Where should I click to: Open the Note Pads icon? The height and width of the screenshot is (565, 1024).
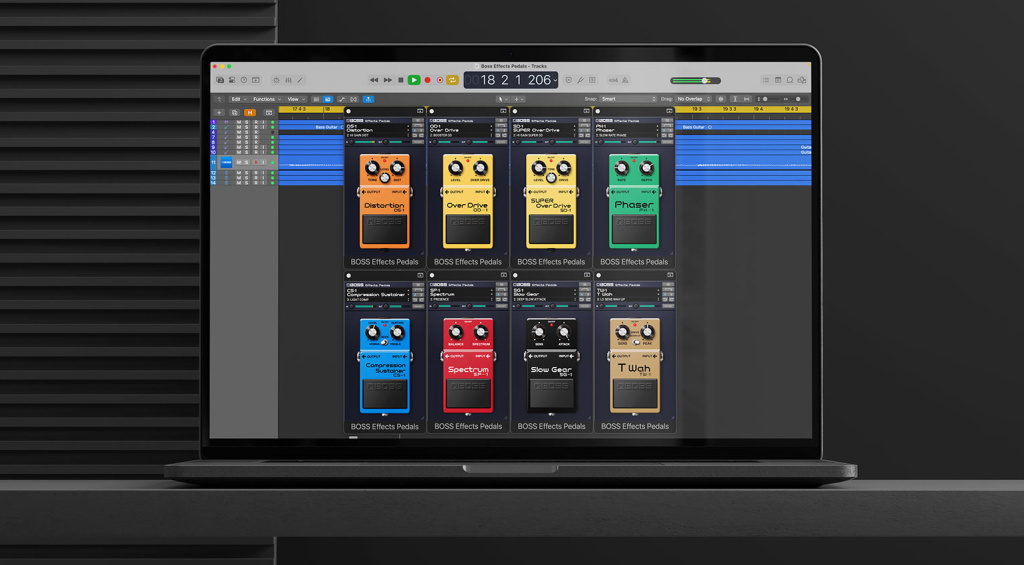coord(778,80)
